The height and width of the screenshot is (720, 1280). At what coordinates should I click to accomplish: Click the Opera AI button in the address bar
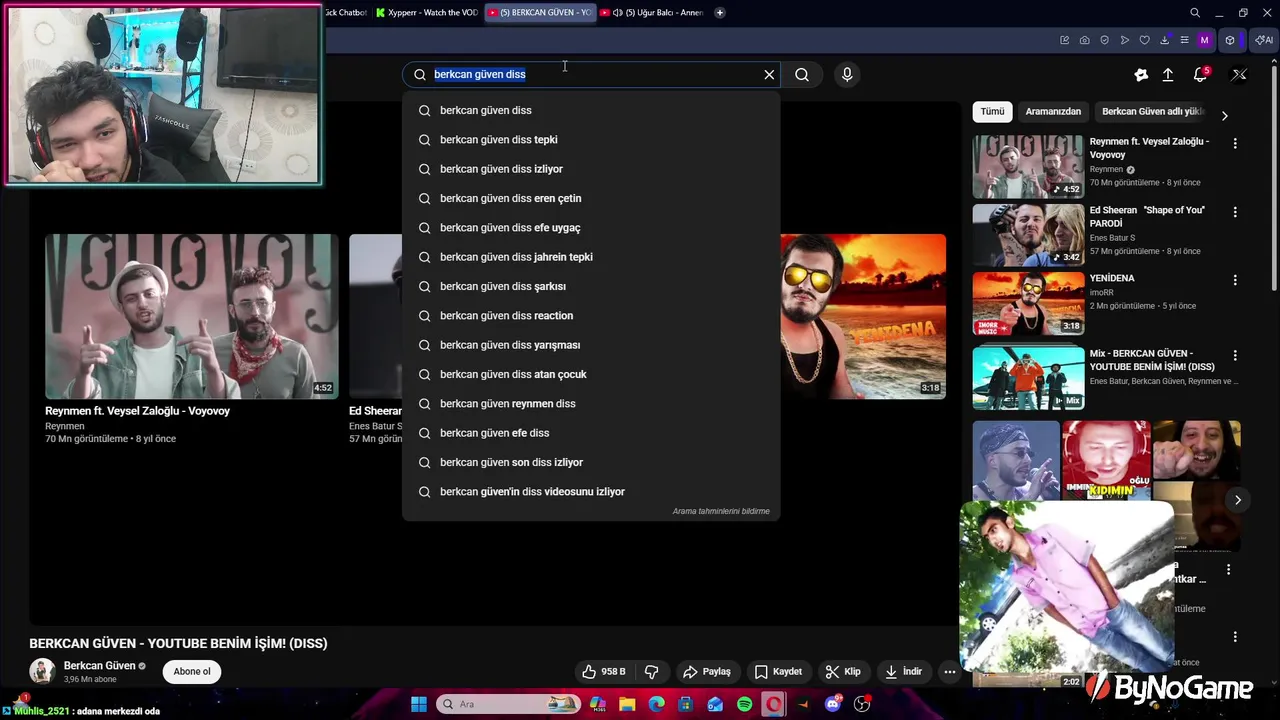[x=1264, y=40]
